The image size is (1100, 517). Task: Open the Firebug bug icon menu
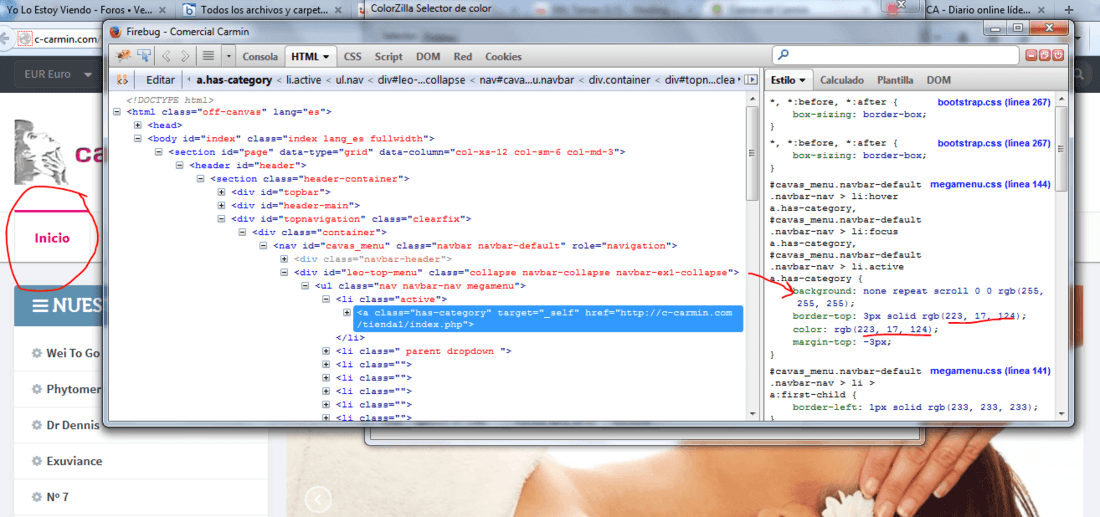tap(123, 56)
